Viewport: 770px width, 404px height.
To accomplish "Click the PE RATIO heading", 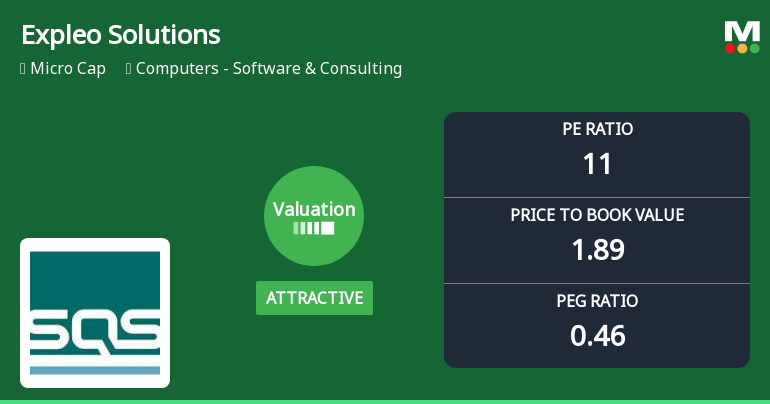I will (597, 129).
